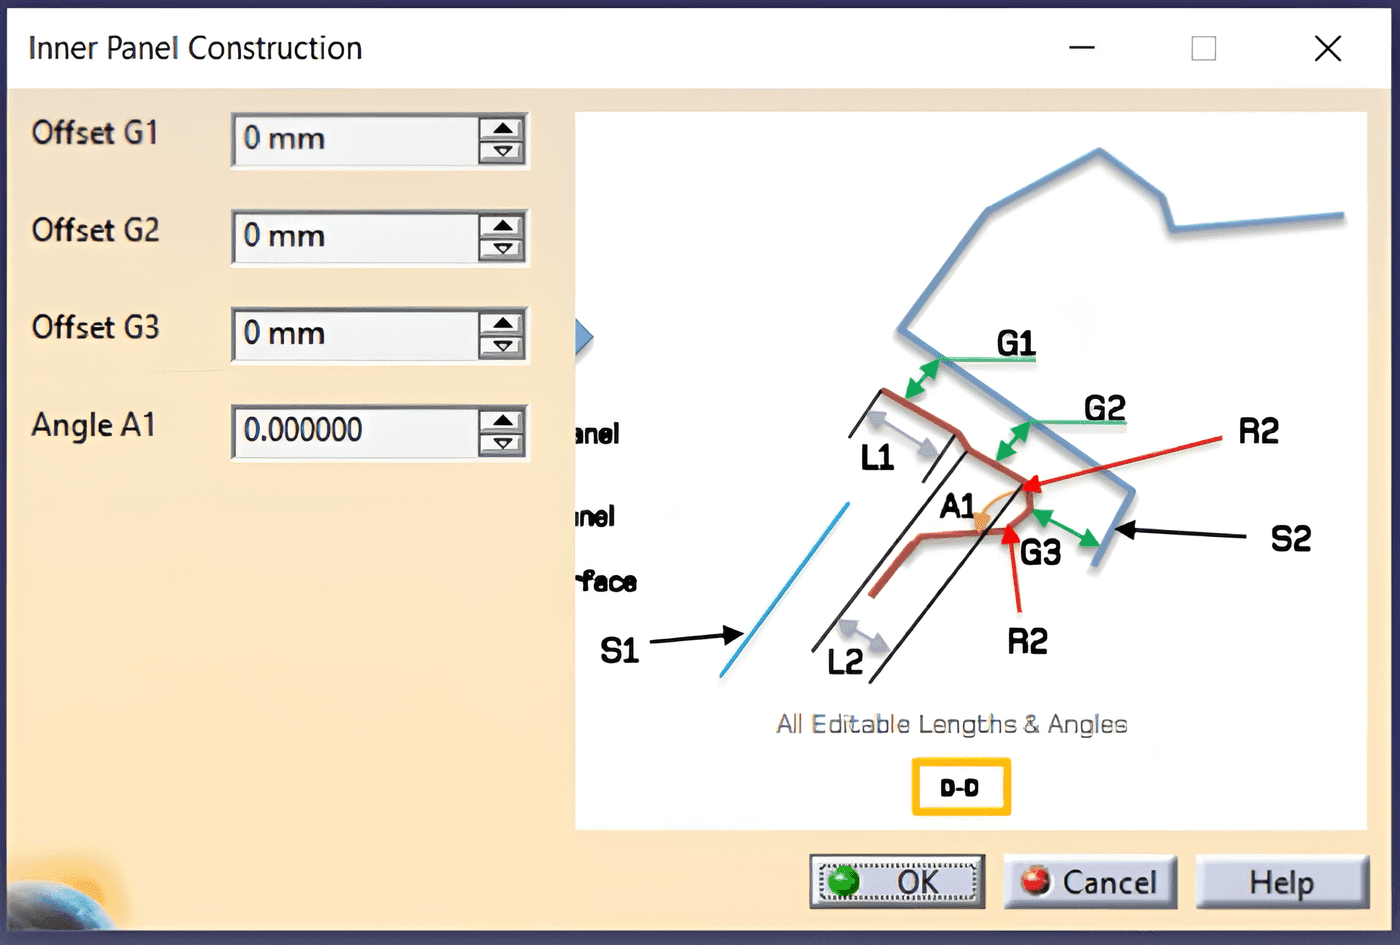Click the L1 label in the diagram
Image resolution: width=1400 pixels, height=945 pixels.
(x=877, y=458)
